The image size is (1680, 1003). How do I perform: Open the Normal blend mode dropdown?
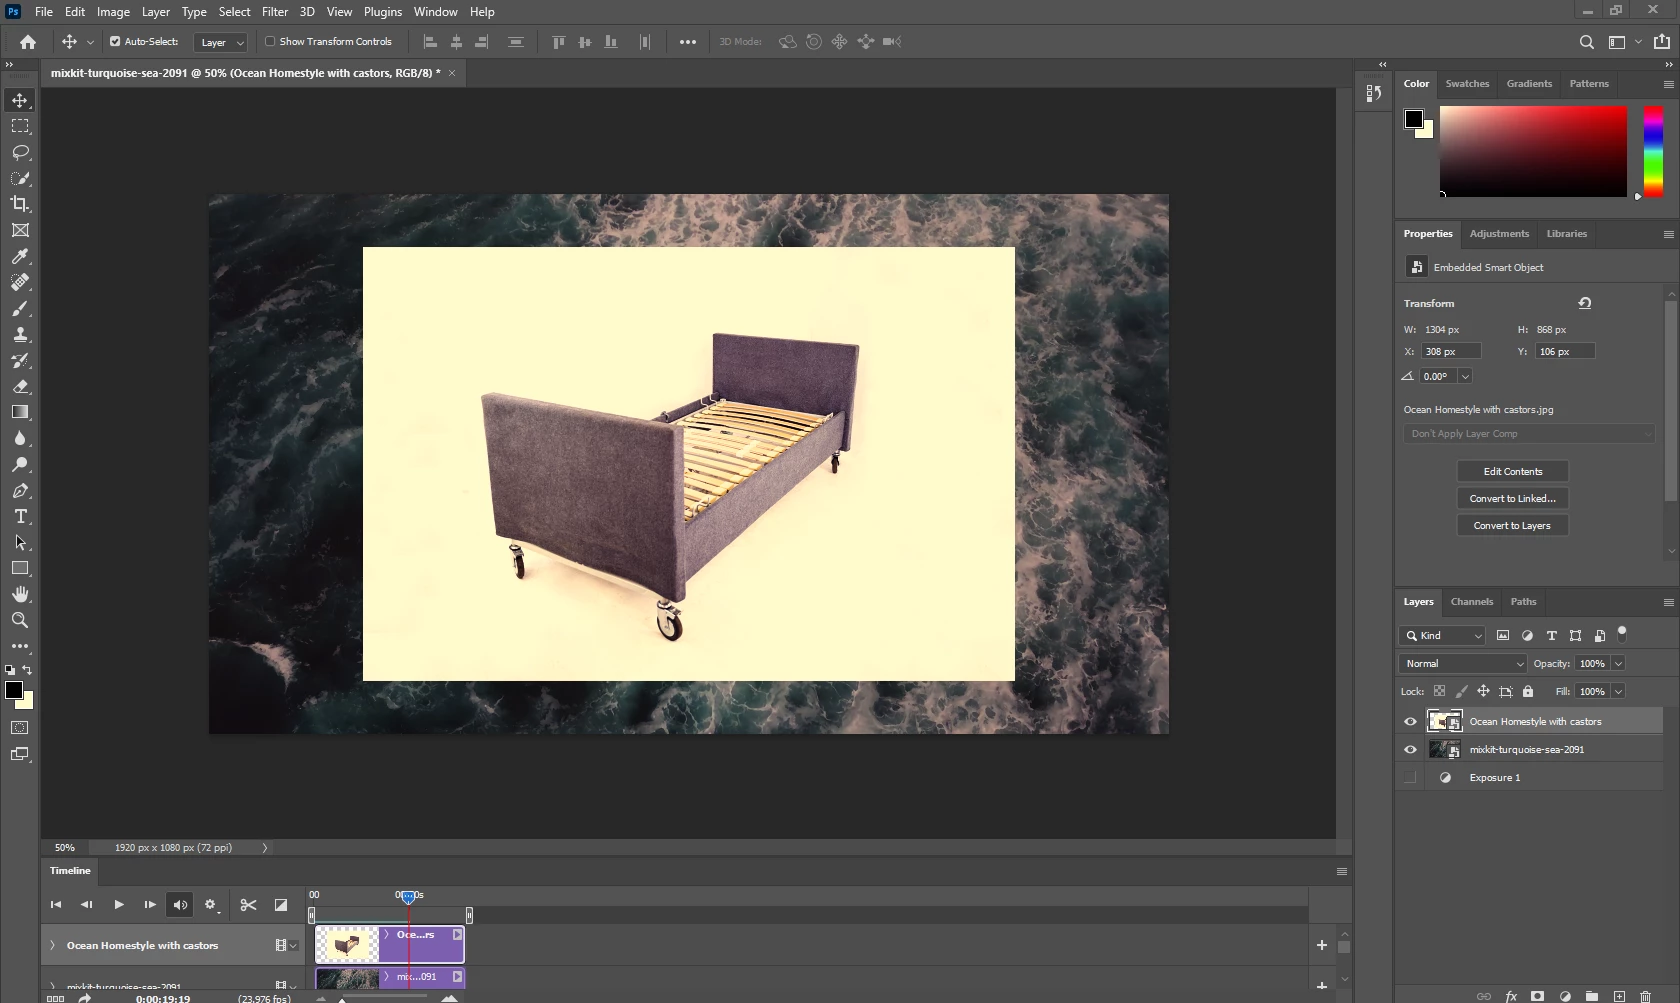tap(1463, 664)
